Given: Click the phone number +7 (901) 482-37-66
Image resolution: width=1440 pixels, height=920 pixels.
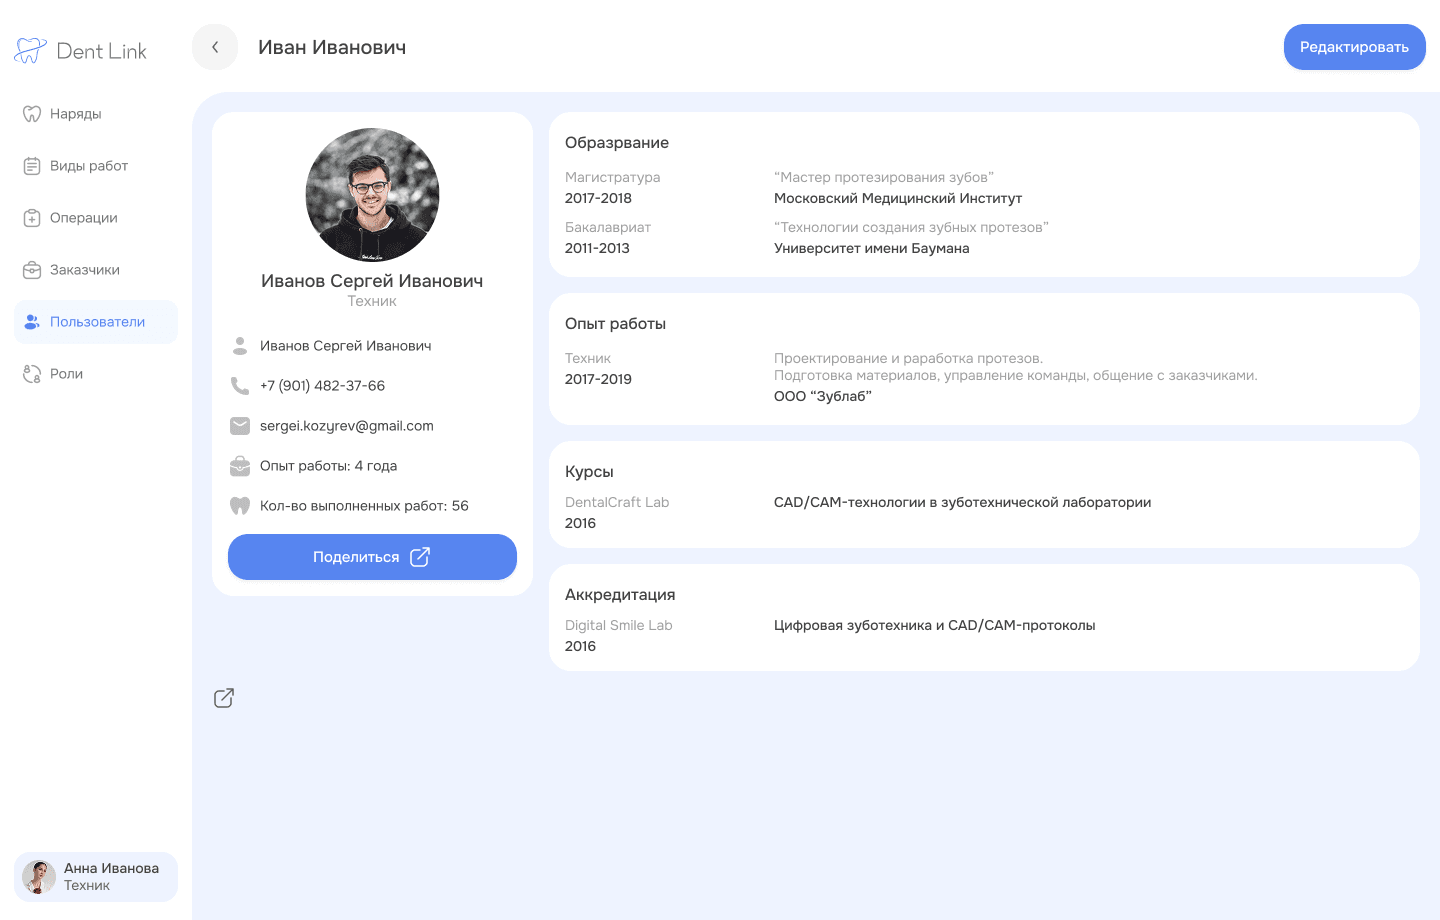Looking at the screenshot, I should pos(322,386).
